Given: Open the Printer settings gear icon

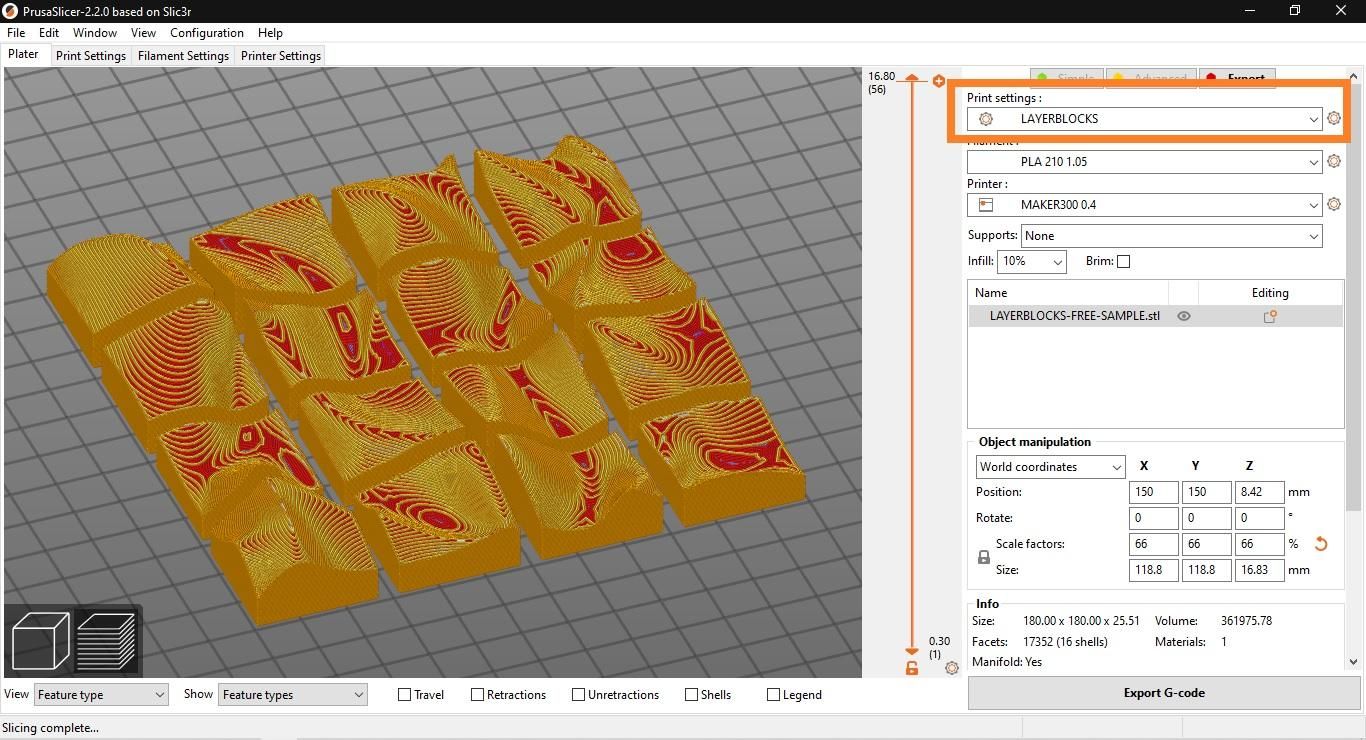Looking at the screenshot, I should point(1334,204).
